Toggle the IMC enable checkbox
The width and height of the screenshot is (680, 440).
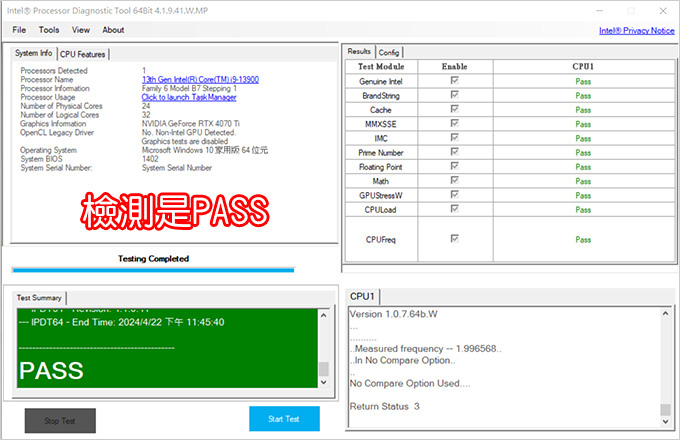454,137
